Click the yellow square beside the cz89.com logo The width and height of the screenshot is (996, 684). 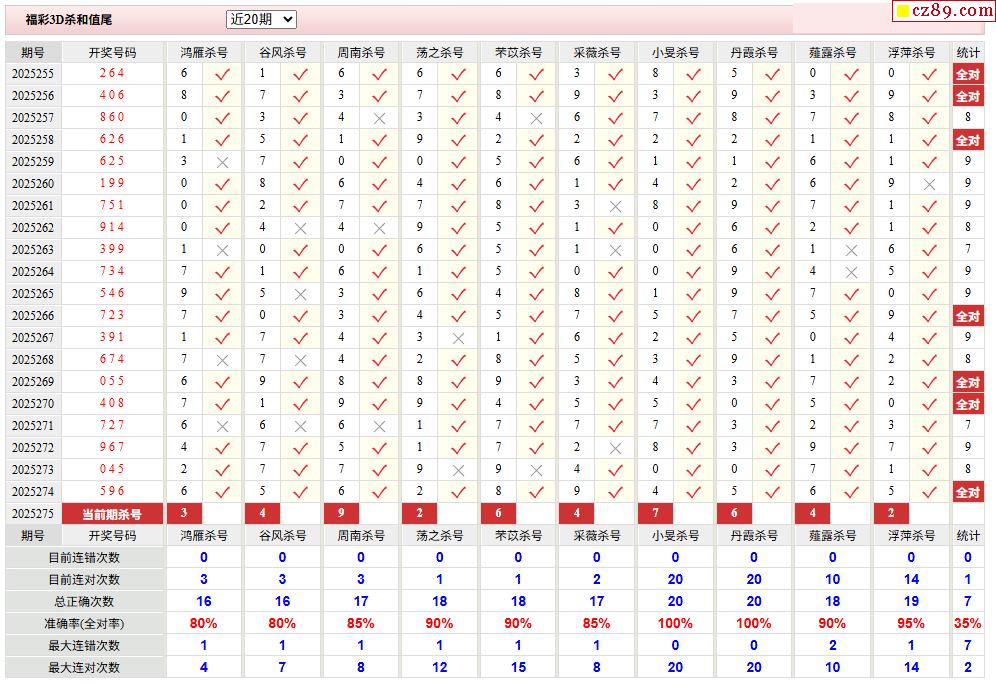[902, 12]
